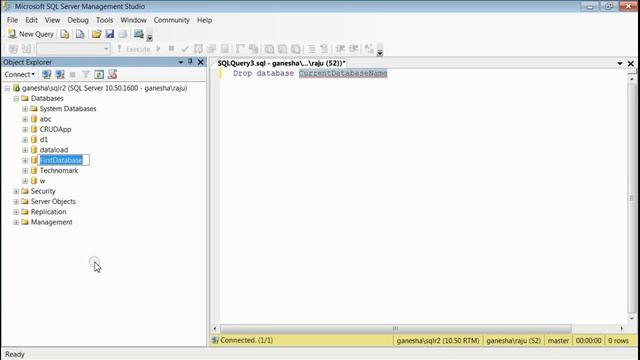Open the File menu

(x=12, y=20)
